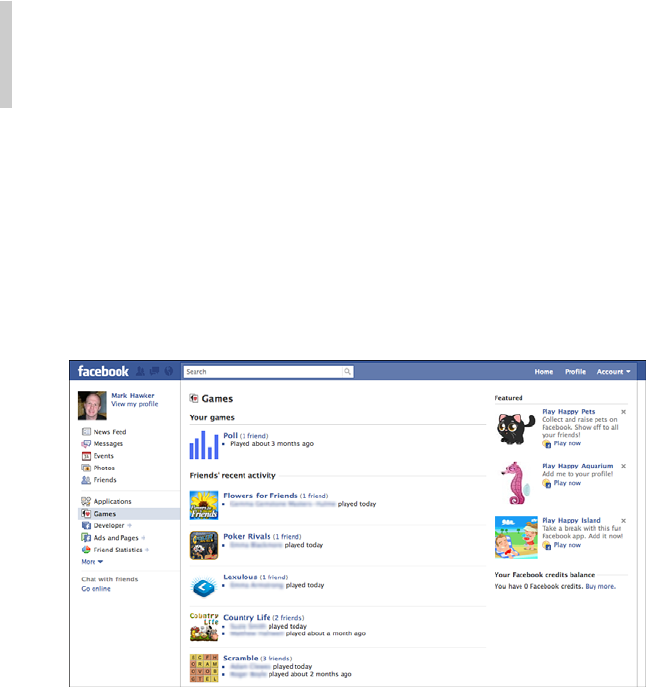Open Flowers for Friends link
Screen dimensions: 646x687
coord(260,496)
